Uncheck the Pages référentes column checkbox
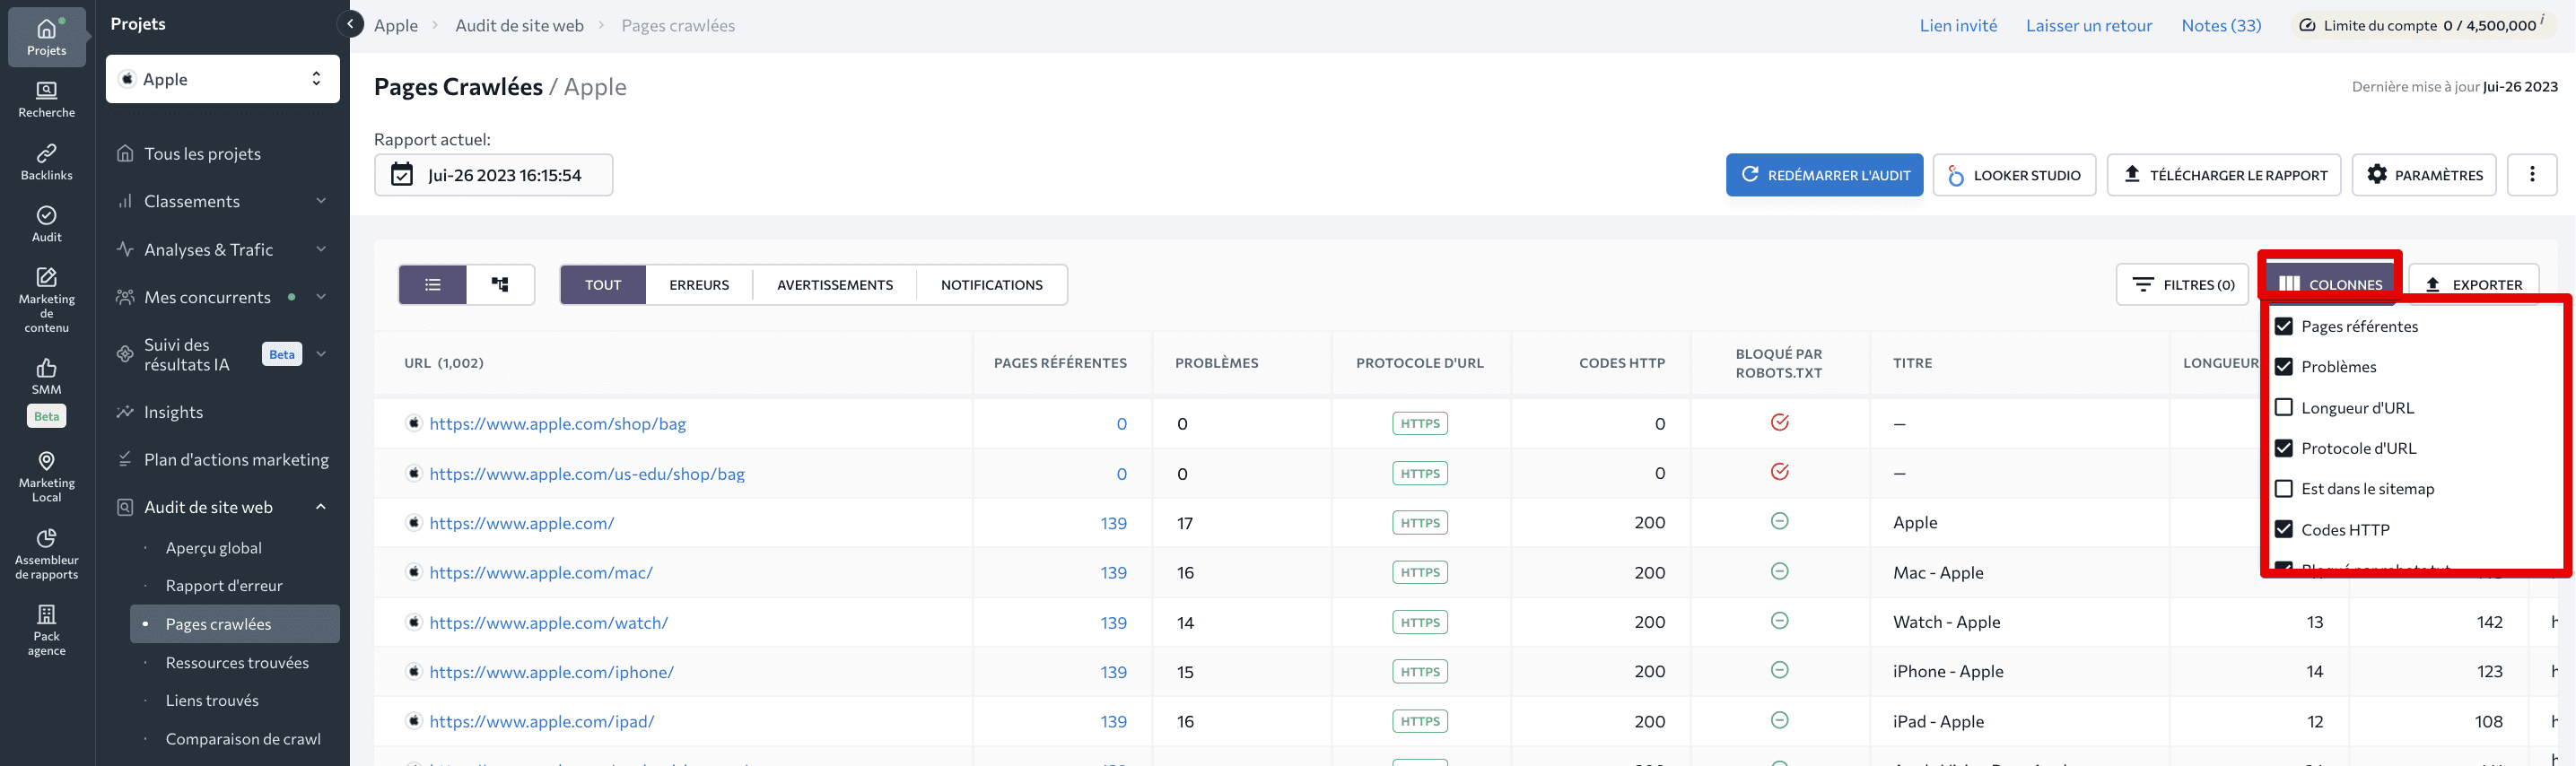 pyautogui.click(x=2284, y=326)
